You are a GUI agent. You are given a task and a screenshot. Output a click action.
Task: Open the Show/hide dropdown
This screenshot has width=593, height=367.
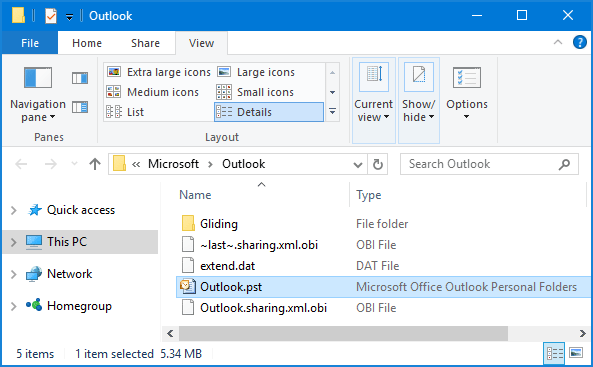coord(419,100)
